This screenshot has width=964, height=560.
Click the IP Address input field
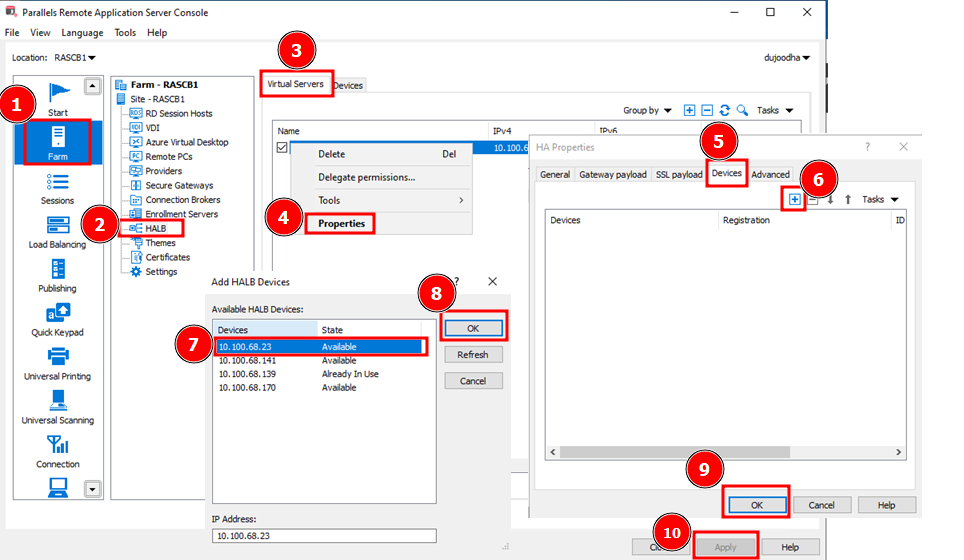point(324,536)
